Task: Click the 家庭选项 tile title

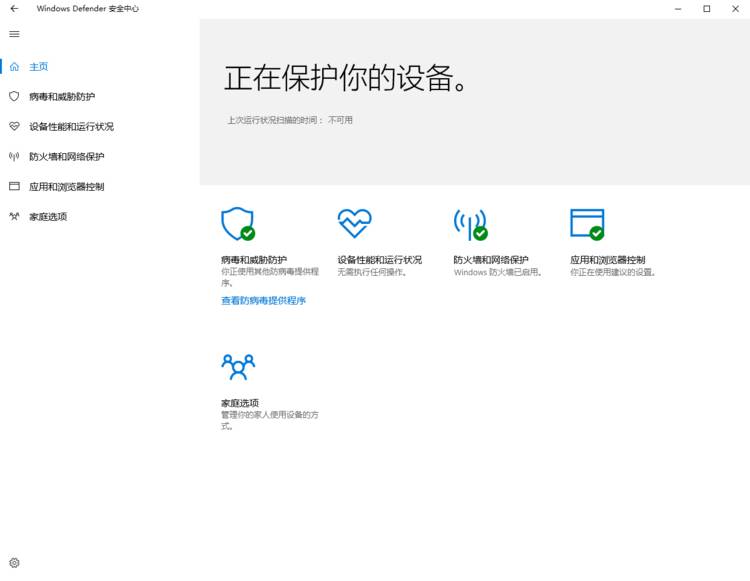Action: [240, 403]
